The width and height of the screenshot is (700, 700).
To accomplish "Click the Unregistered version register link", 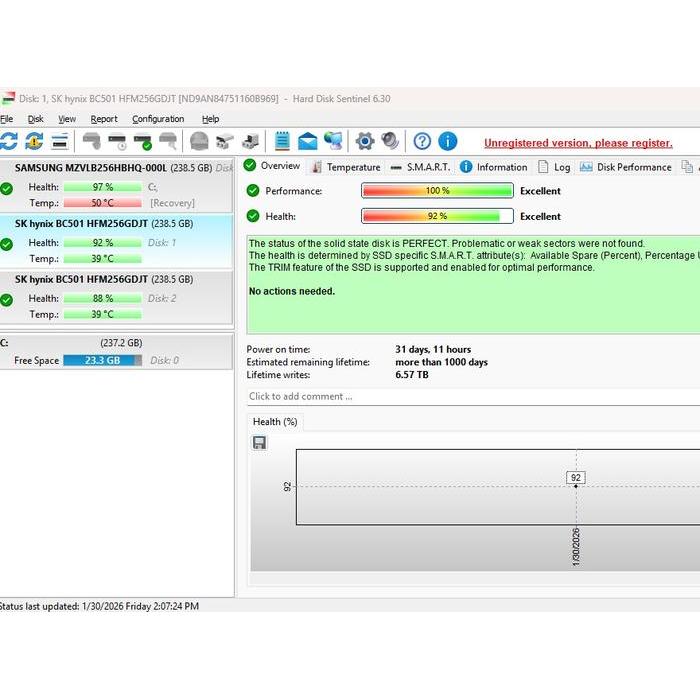I will [578, 143].
